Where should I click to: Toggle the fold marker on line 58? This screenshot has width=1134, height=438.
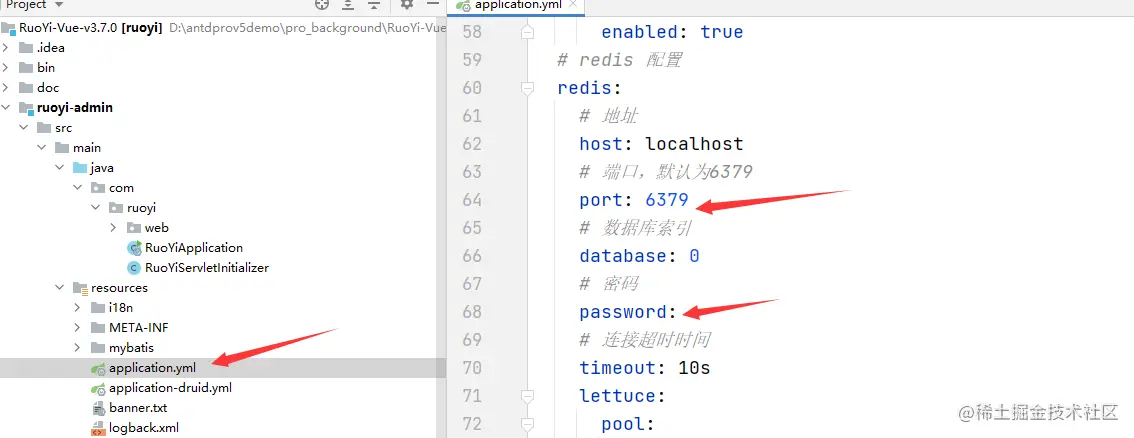point(527,33)
